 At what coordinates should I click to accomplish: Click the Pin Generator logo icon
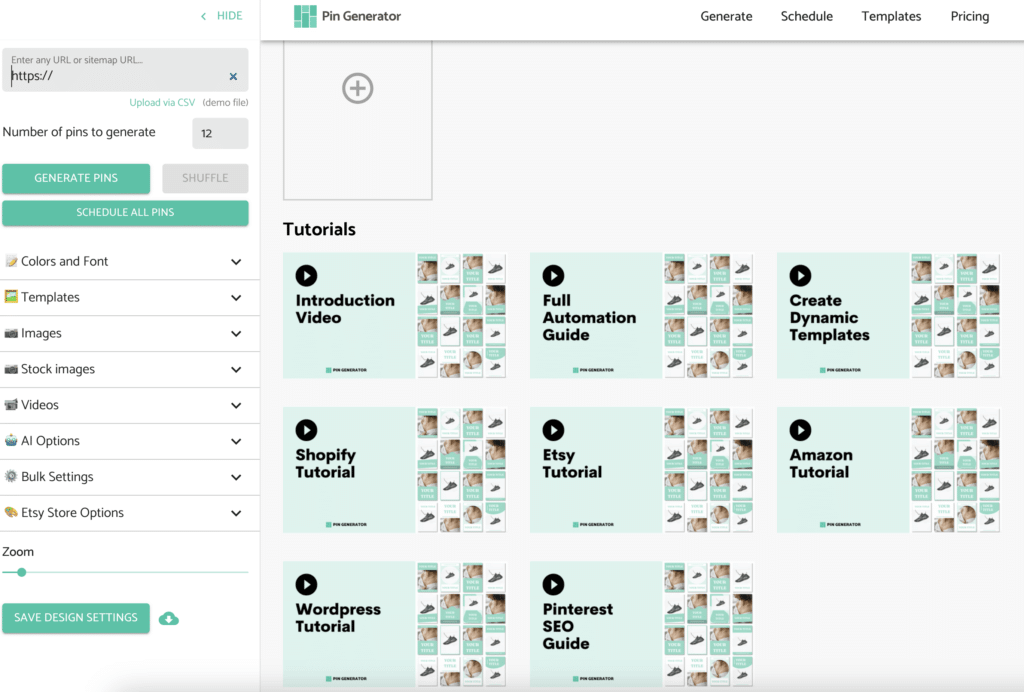coord(305,16)
